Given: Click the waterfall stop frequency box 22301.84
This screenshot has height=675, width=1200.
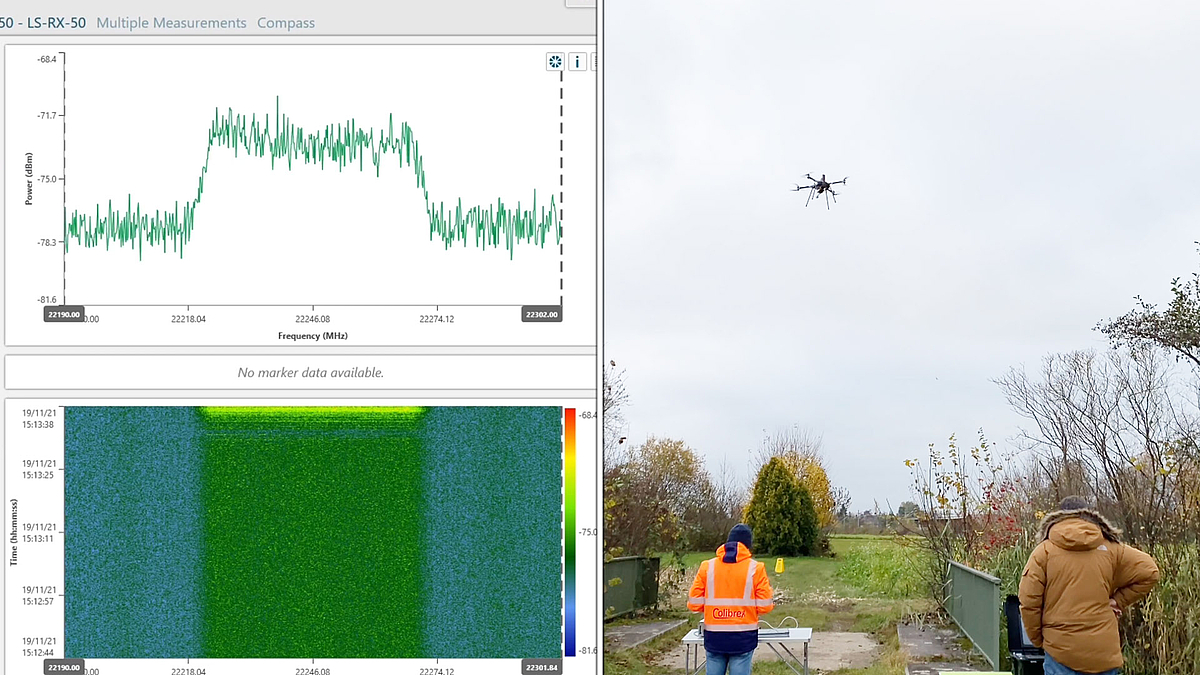Looking at the screenshot, I should point(542,666).
